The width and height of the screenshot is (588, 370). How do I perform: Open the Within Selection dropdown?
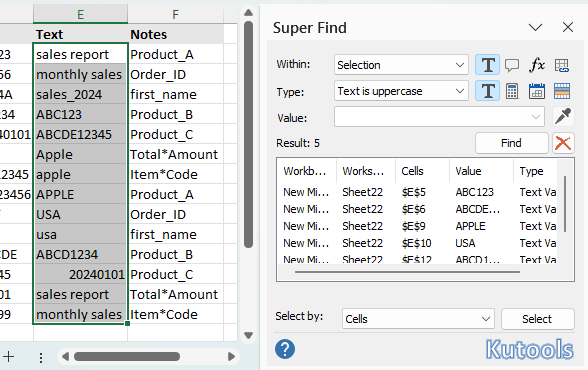pos(401,65)
